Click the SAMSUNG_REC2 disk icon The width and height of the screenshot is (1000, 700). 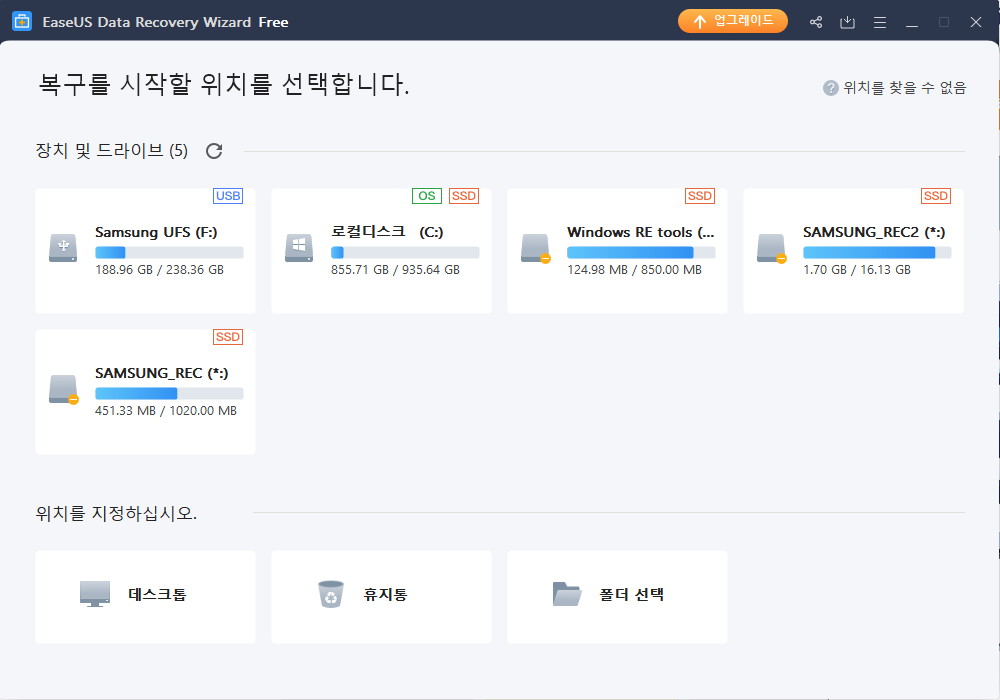coord(771,248)
